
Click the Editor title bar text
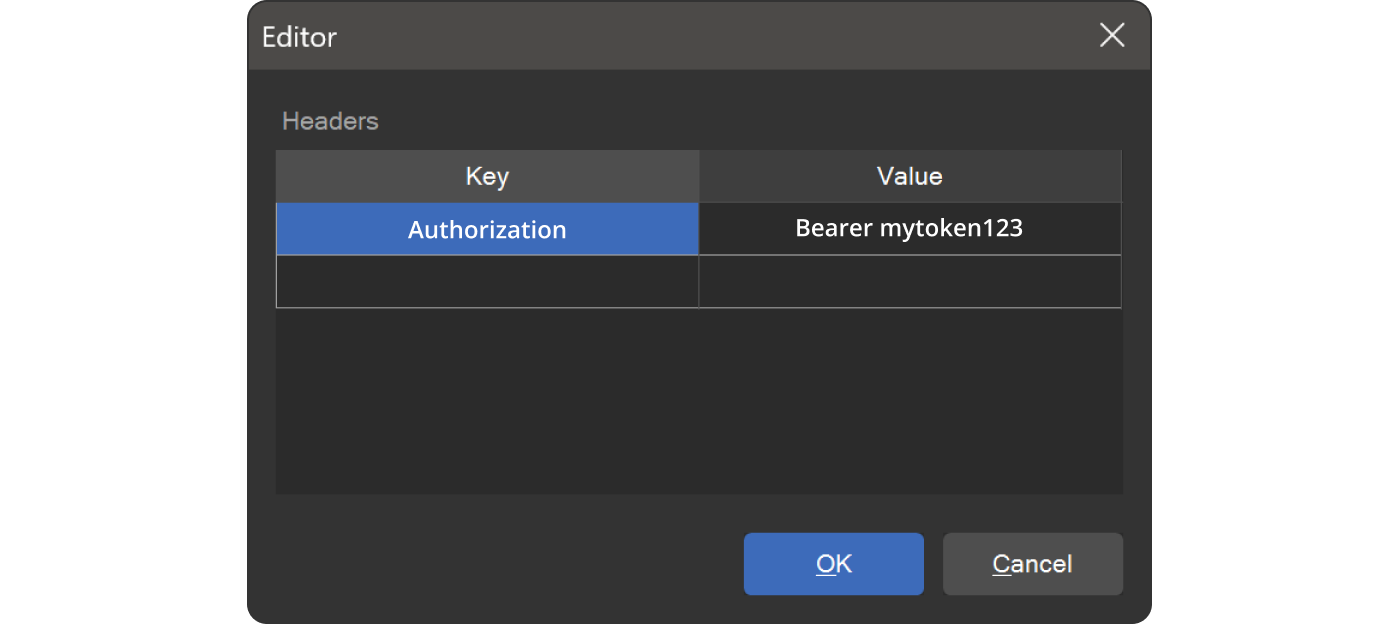(299, 37)
